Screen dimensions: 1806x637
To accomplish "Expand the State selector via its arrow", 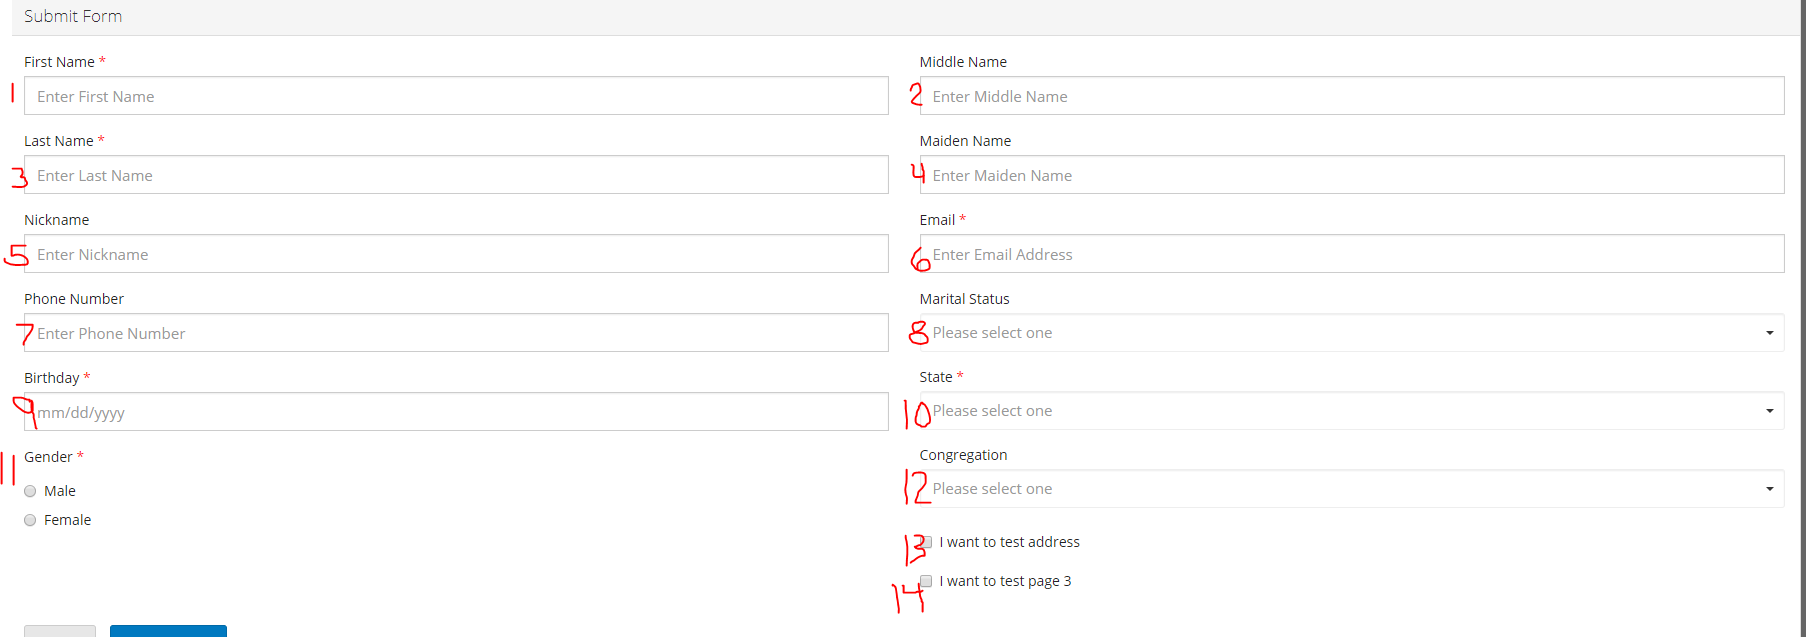I will (x=1768, y=410).
